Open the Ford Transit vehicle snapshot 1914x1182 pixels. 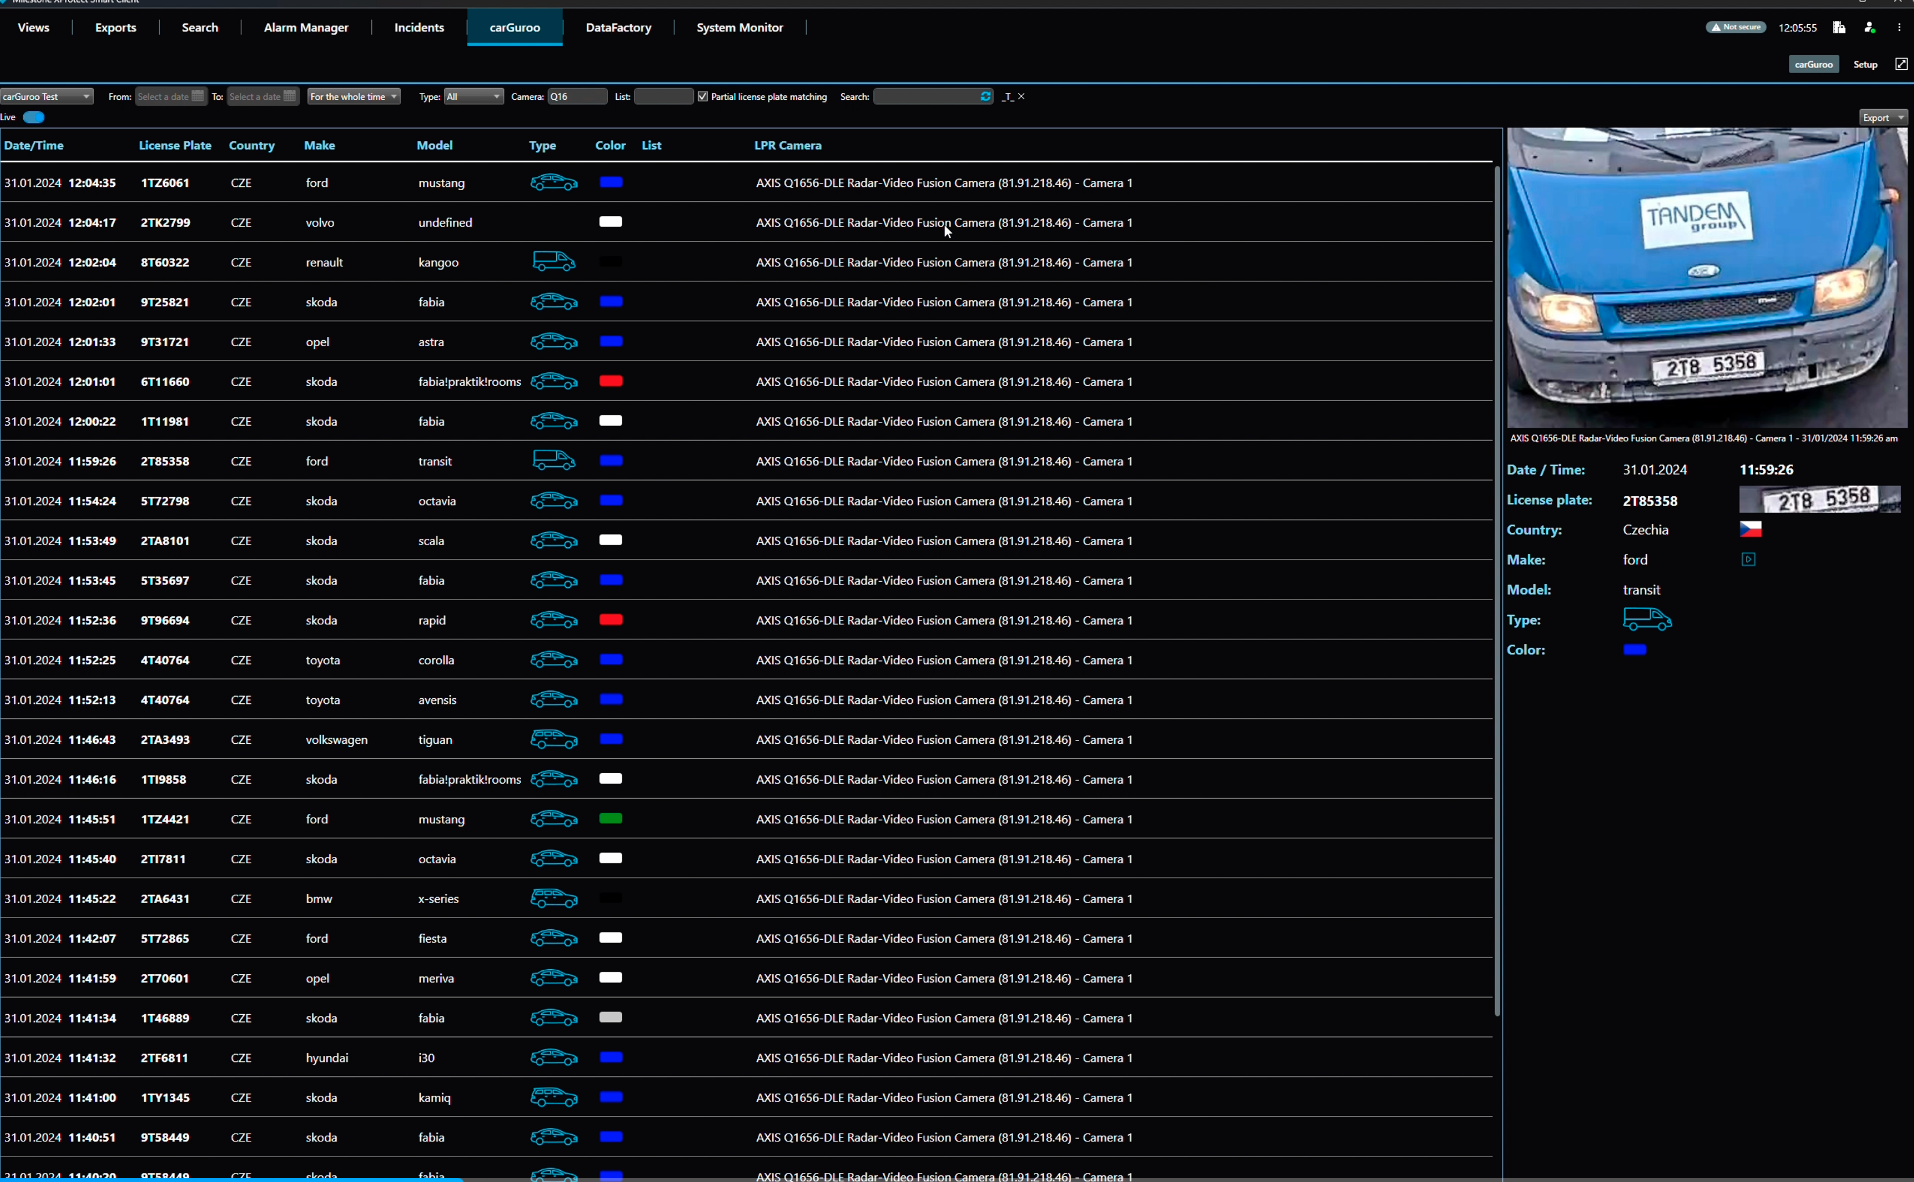[1707, 278]
